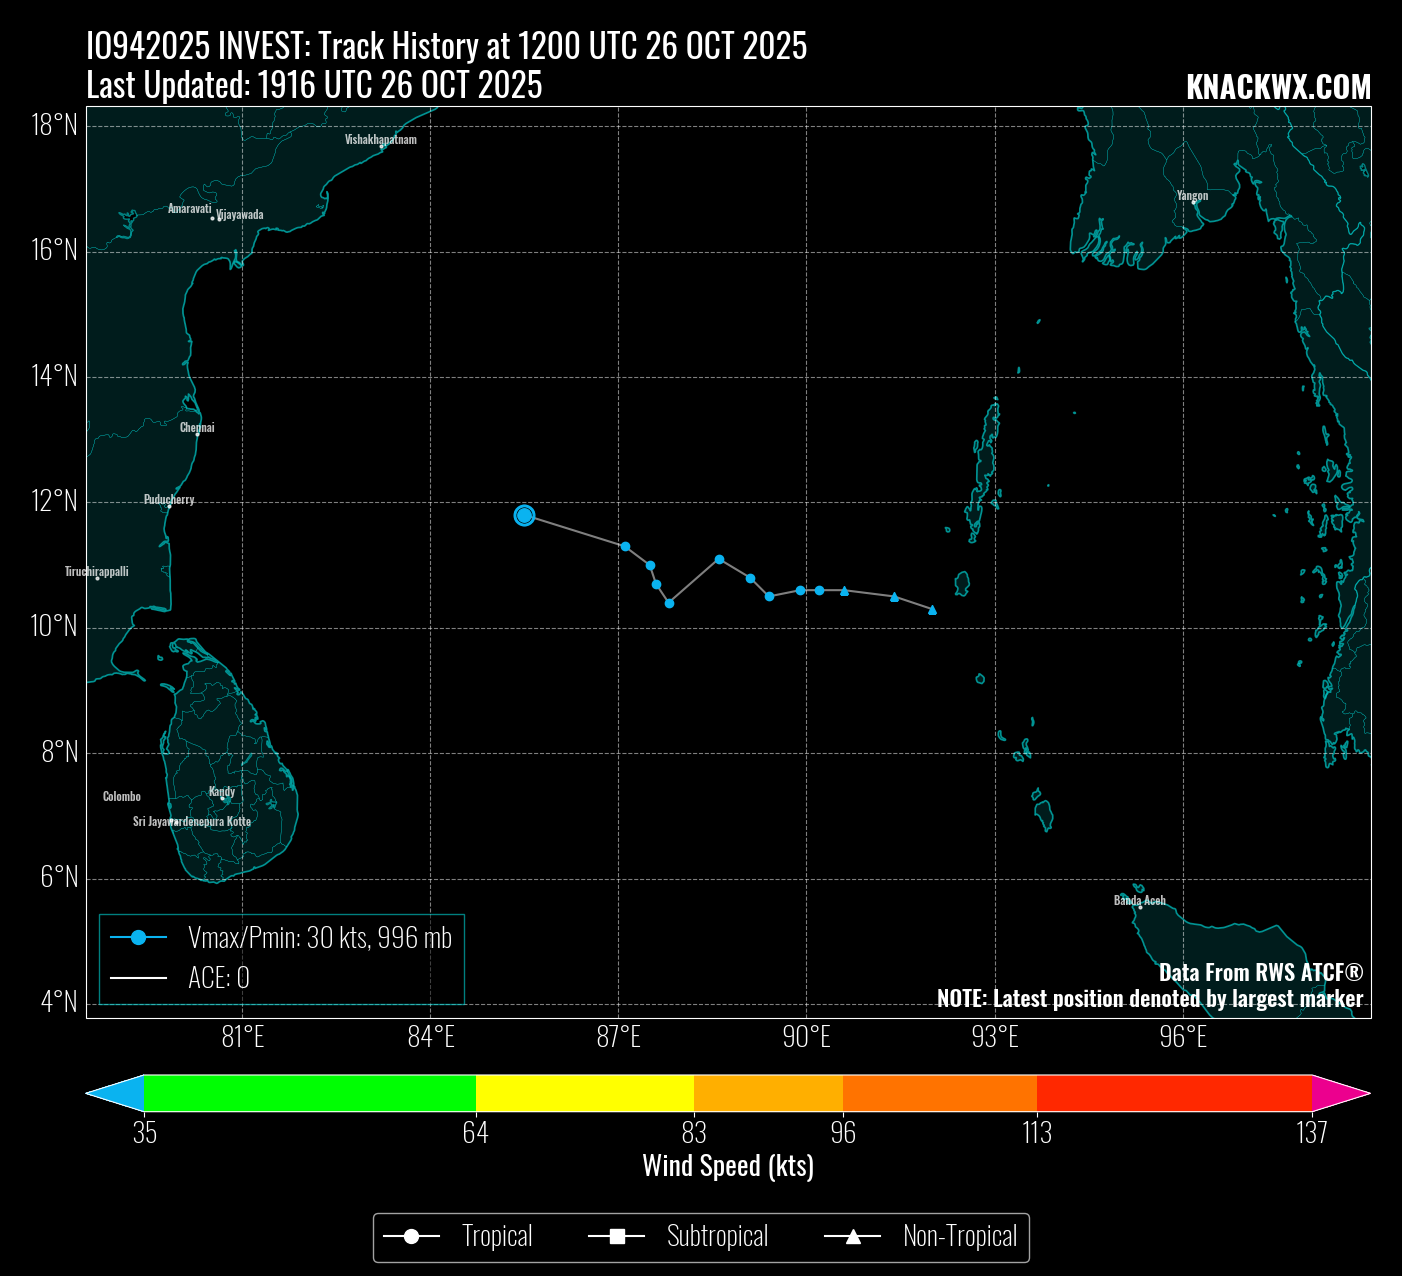Click the largest latest-position track marker
1402x1276 pixels.
[x=524, y=515]
